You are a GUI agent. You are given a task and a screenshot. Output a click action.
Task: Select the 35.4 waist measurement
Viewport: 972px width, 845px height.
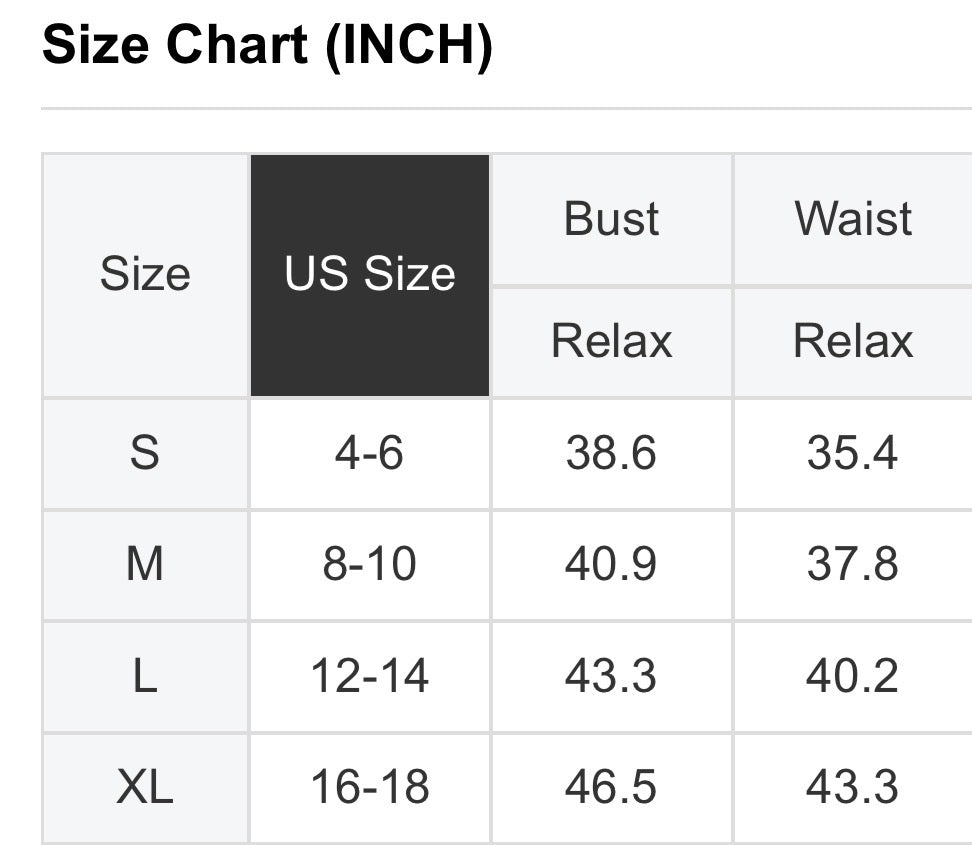pos(853,453)
